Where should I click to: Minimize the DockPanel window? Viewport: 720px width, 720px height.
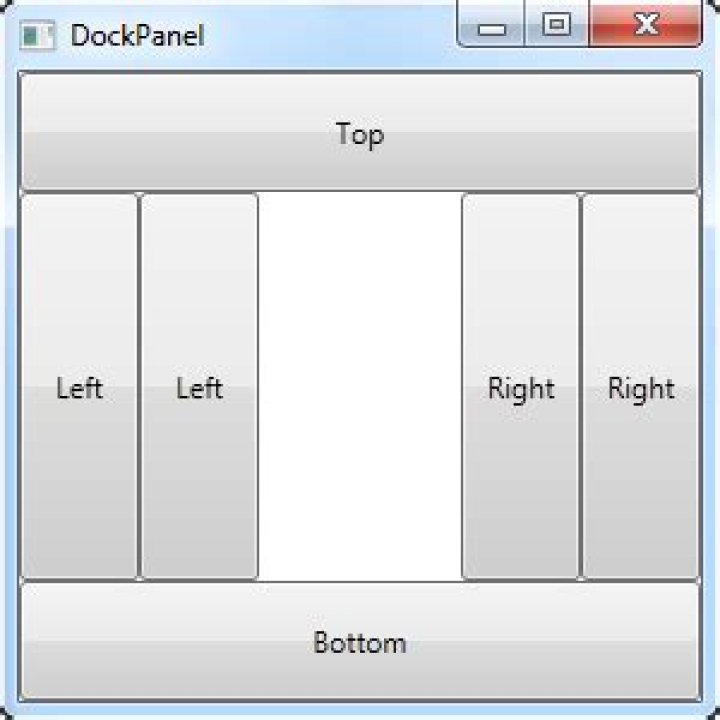[x=491, y=25]
